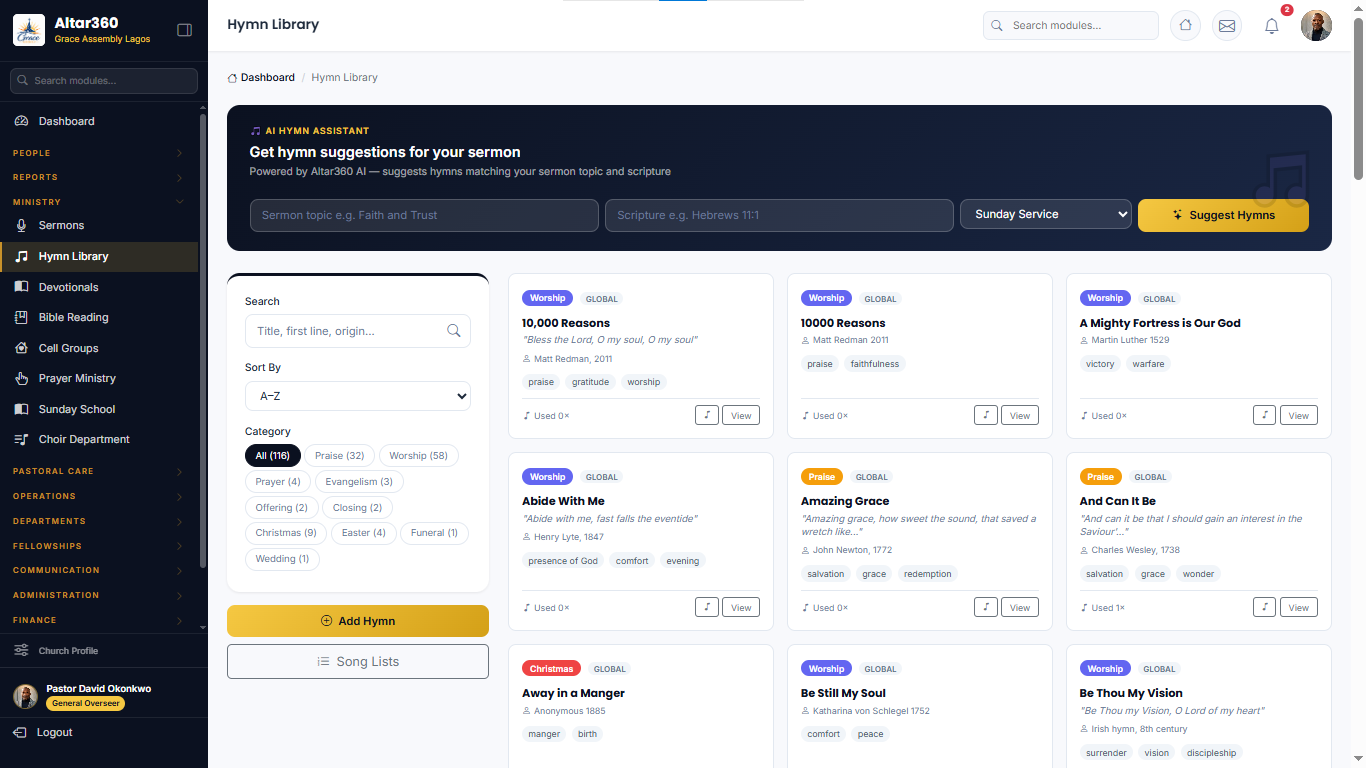Viewport: 1366px width, 768px height.
Task: Click the Sermon topic input field
Action: pos(424,215)
